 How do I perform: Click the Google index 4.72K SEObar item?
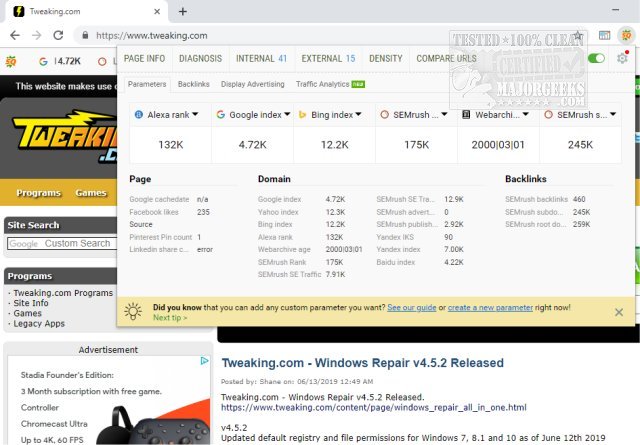(60, 62)
